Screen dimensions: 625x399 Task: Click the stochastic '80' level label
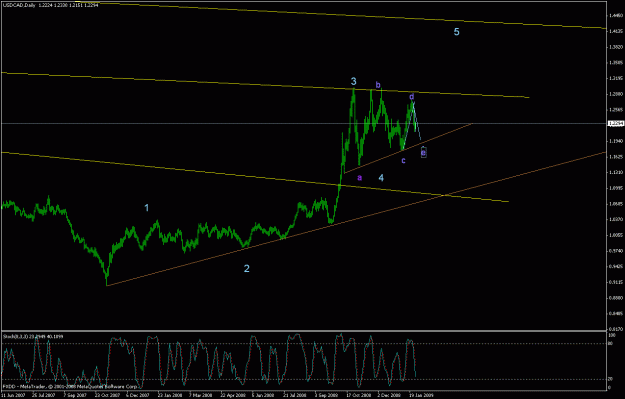point(610,344)
